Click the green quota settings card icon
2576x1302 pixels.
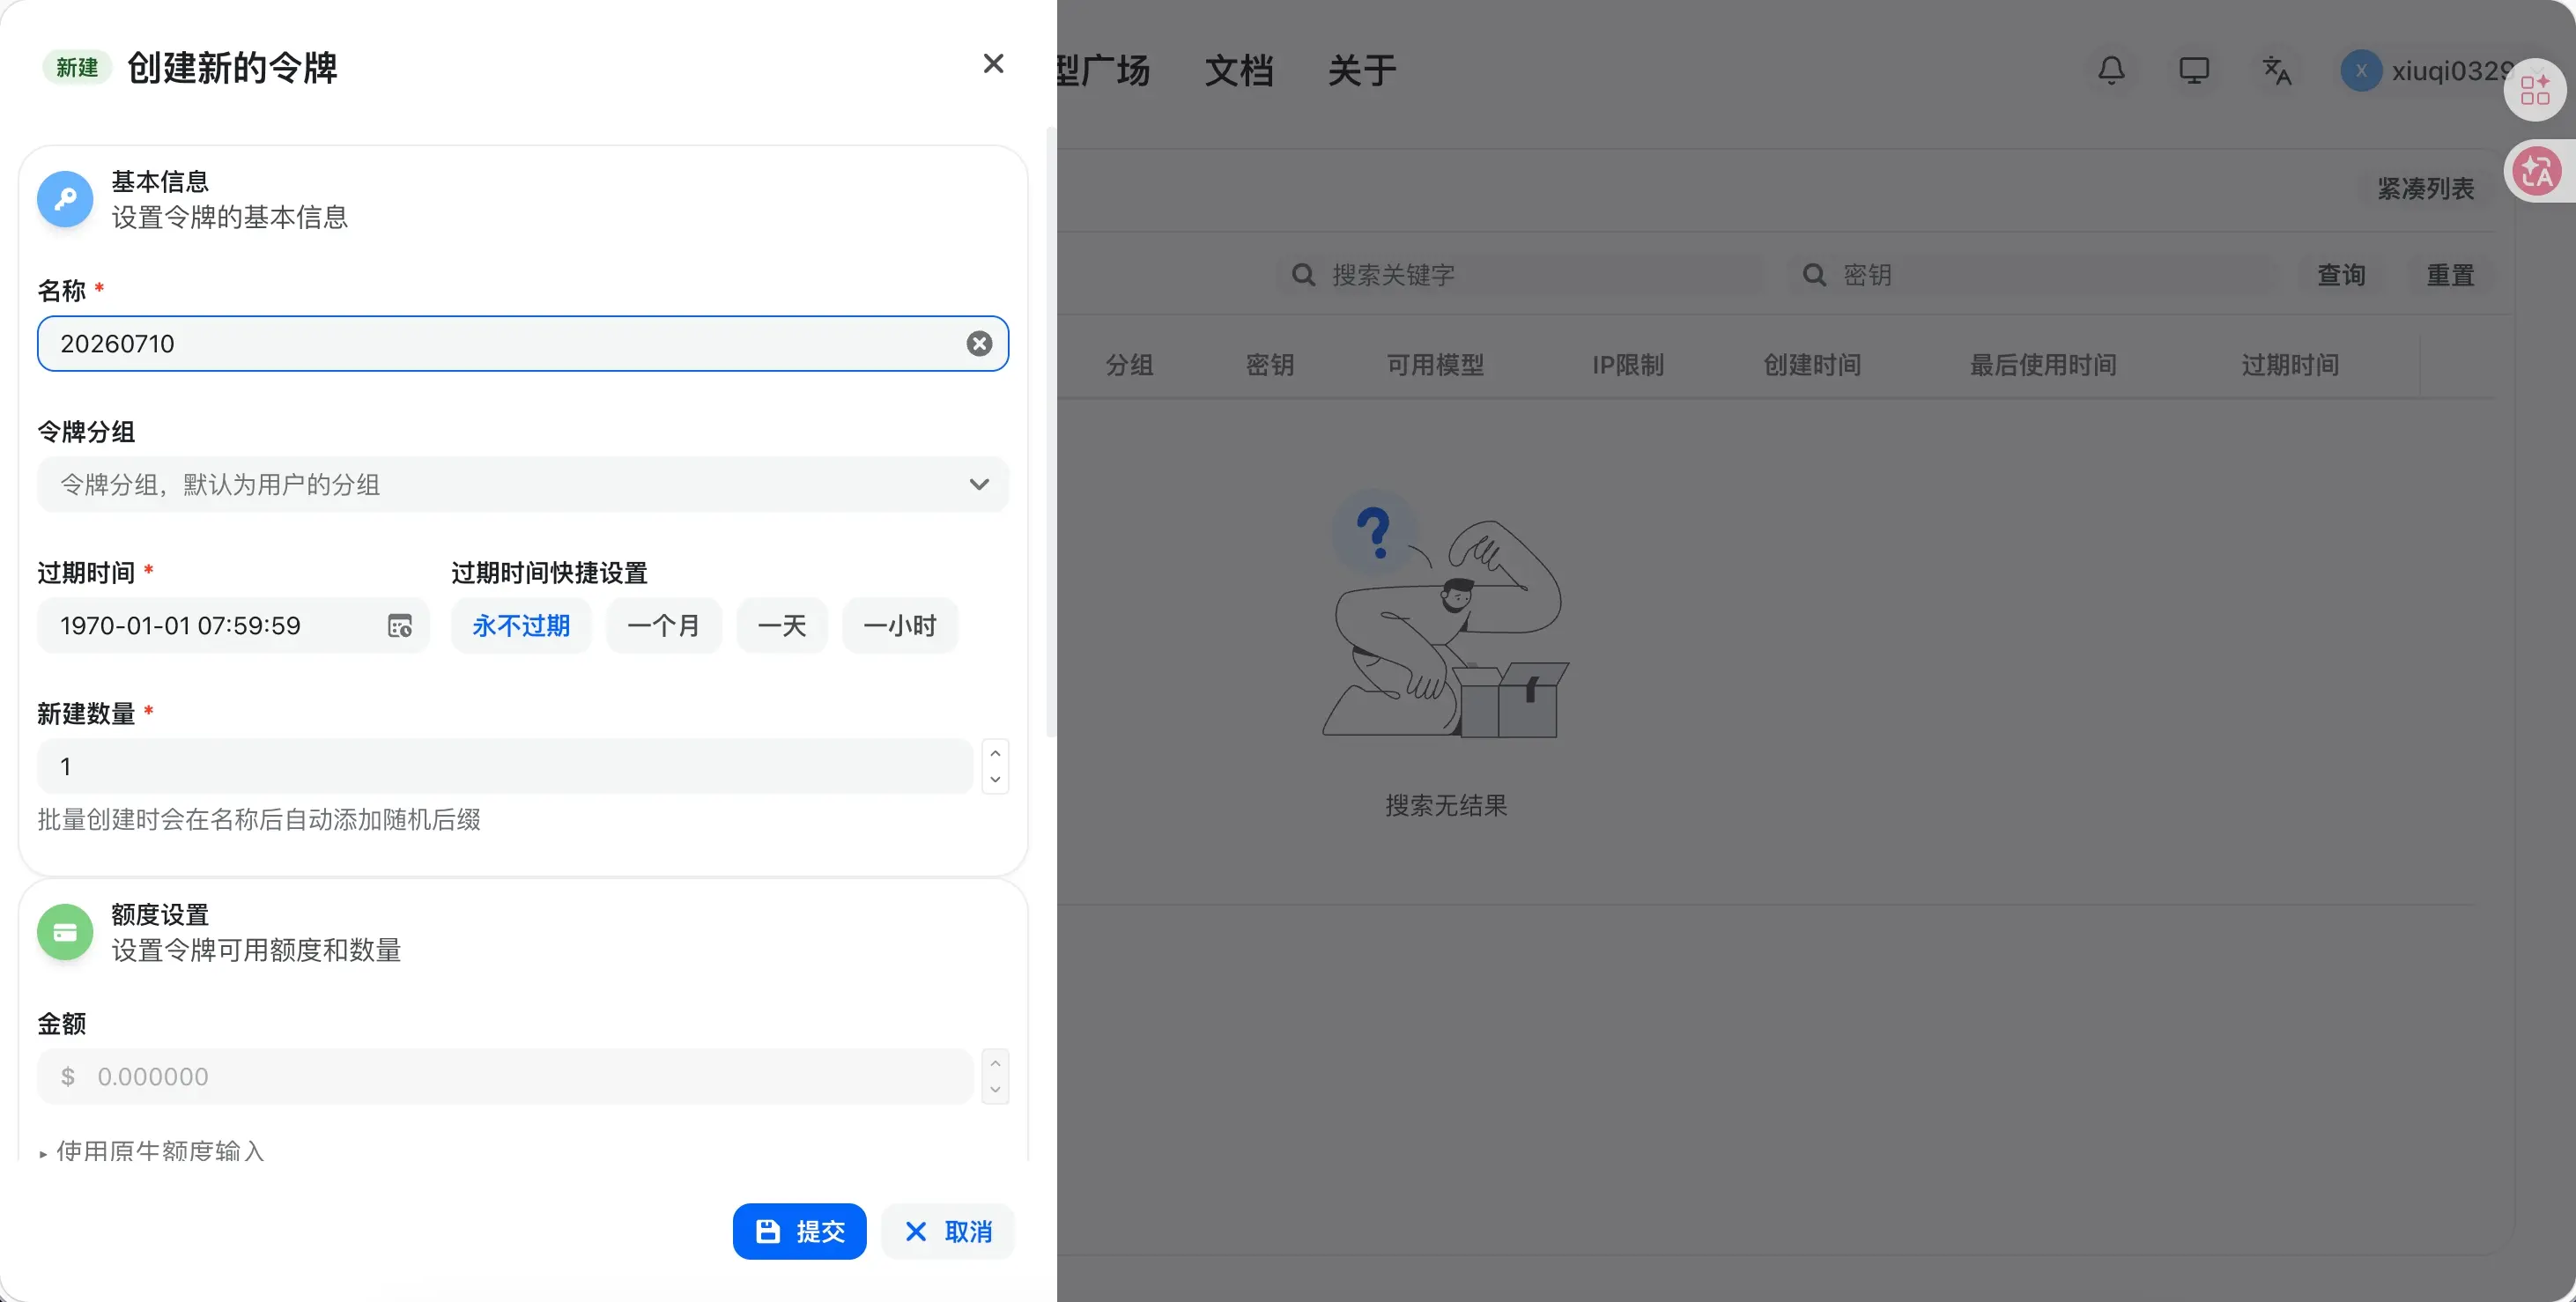pyautogui.click(x=65, y=932)
